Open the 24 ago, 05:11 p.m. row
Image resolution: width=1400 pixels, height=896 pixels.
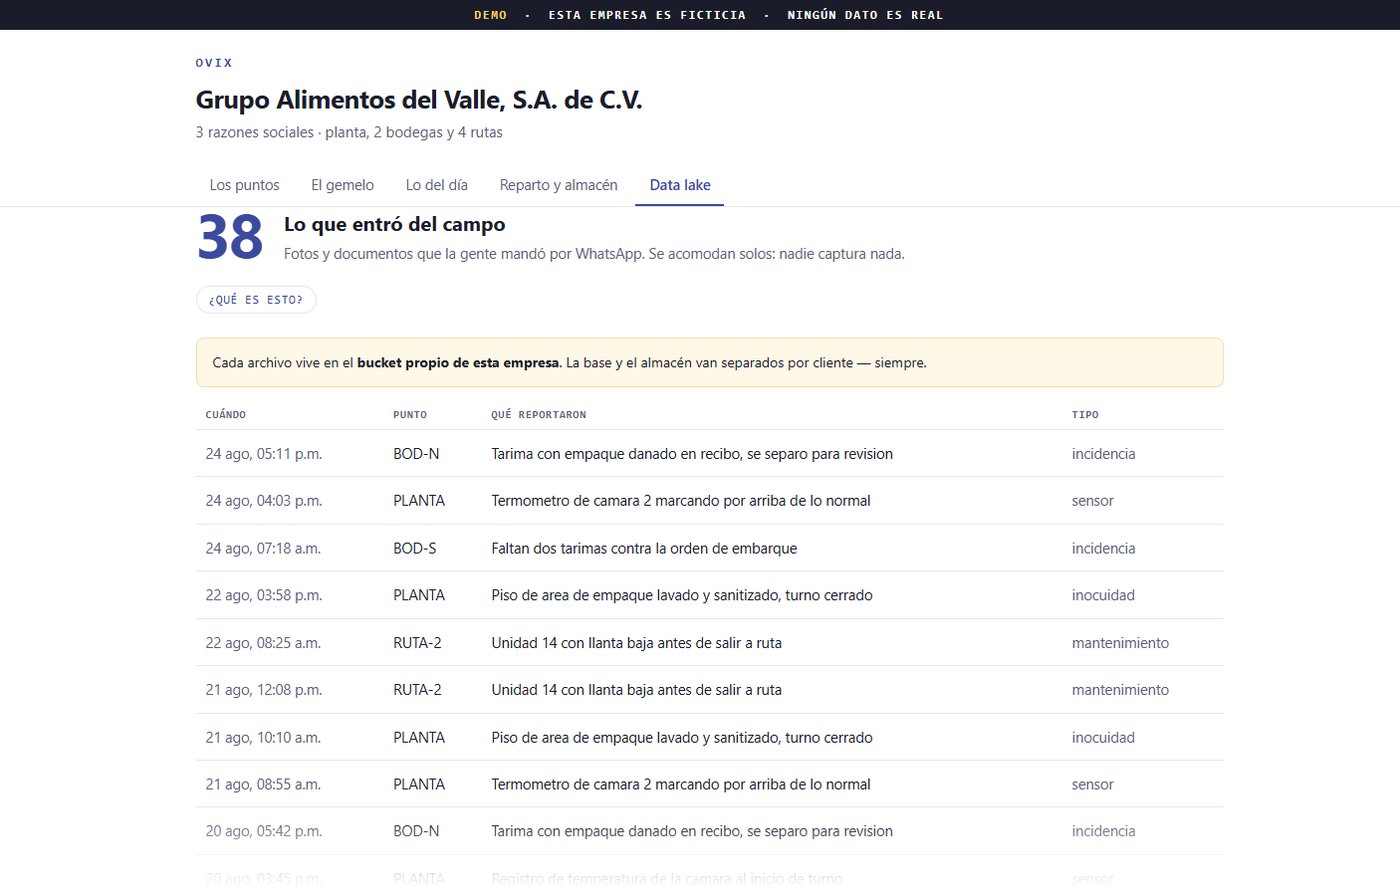click(710, 454)
